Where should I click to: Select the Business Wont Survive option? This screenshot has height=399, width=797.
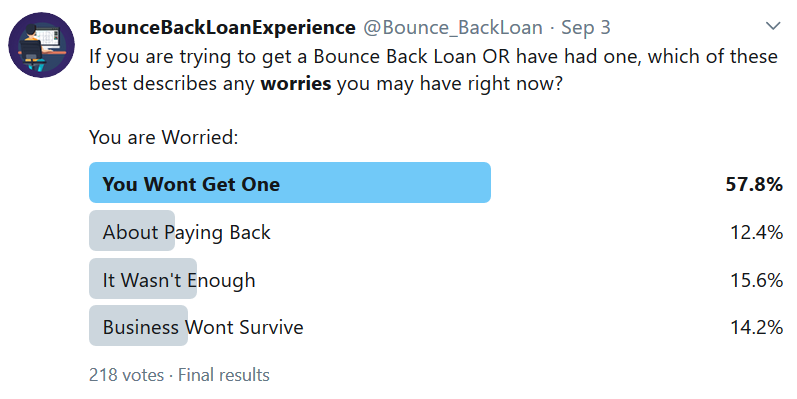coord(203,327)
